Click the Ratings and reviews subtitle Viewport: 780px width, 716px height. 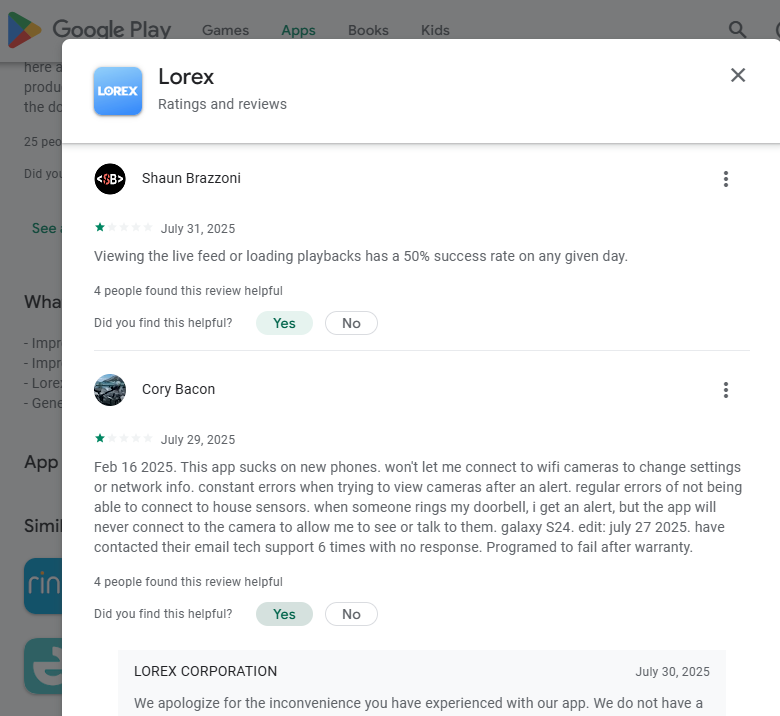222,104
